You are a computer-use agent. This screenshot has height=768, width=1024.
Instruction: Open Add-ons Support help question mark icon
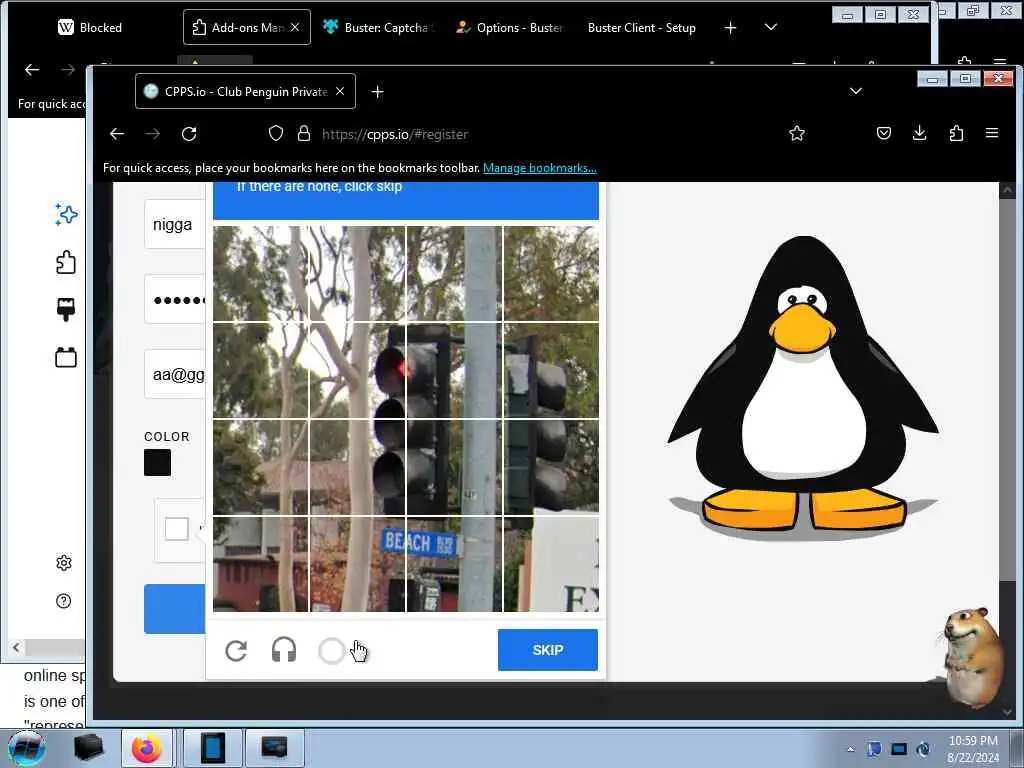coord(63,601)
